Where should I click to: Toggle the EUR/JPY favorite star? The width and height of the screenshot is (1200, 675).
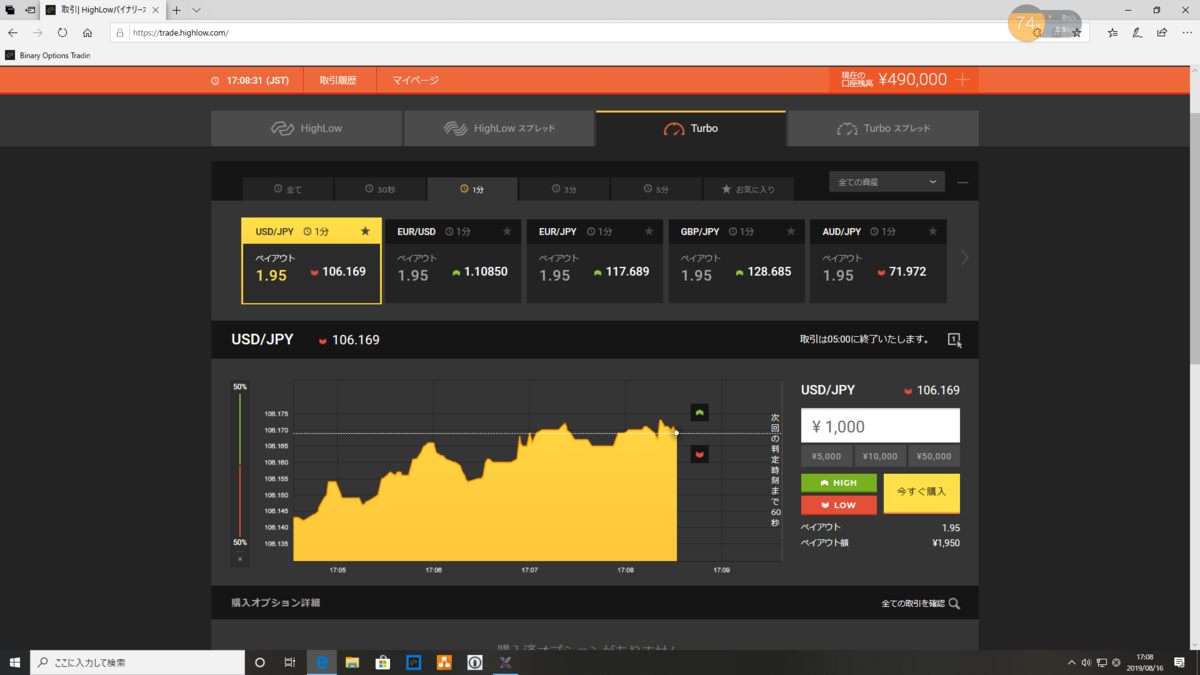pyautogui.click(x=649, y=231)
